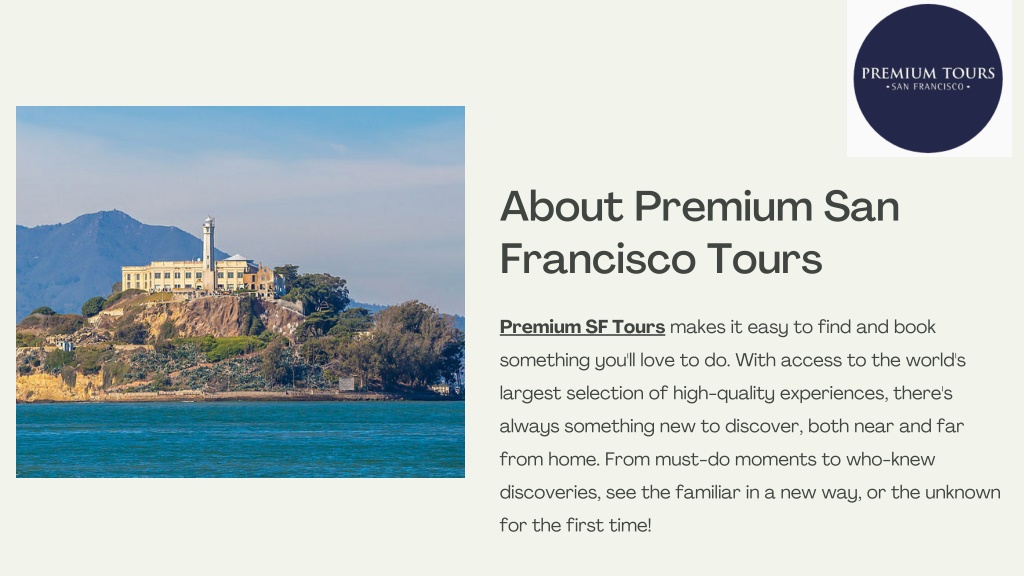Click the blue water area of the photo
1024x576 pixels.
(240, 439)
